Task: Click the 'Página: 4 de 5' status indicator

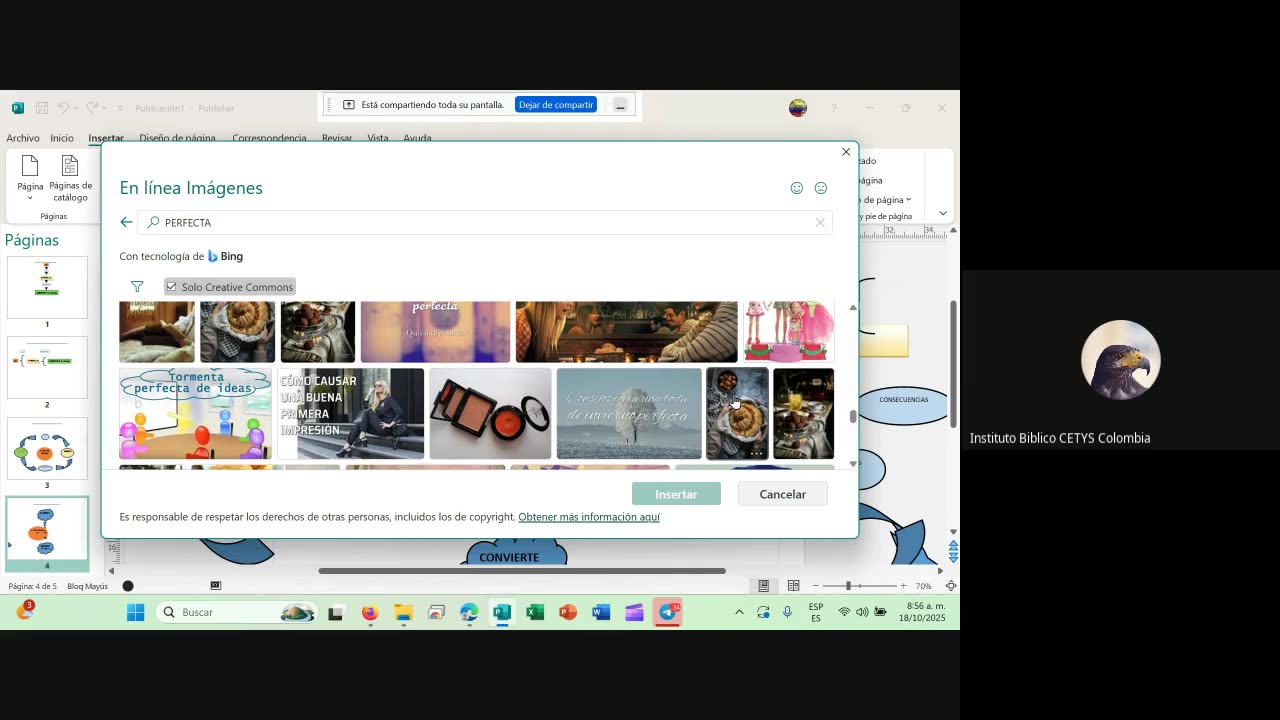Action: point(33,586)
